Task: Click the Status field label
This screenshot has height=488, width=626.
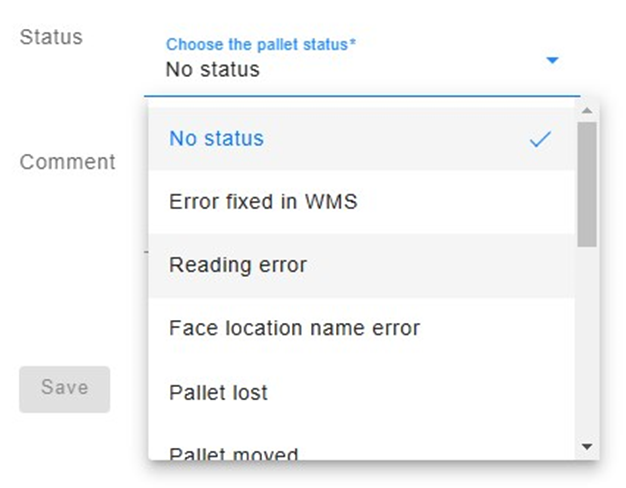Action: point(51,37)
